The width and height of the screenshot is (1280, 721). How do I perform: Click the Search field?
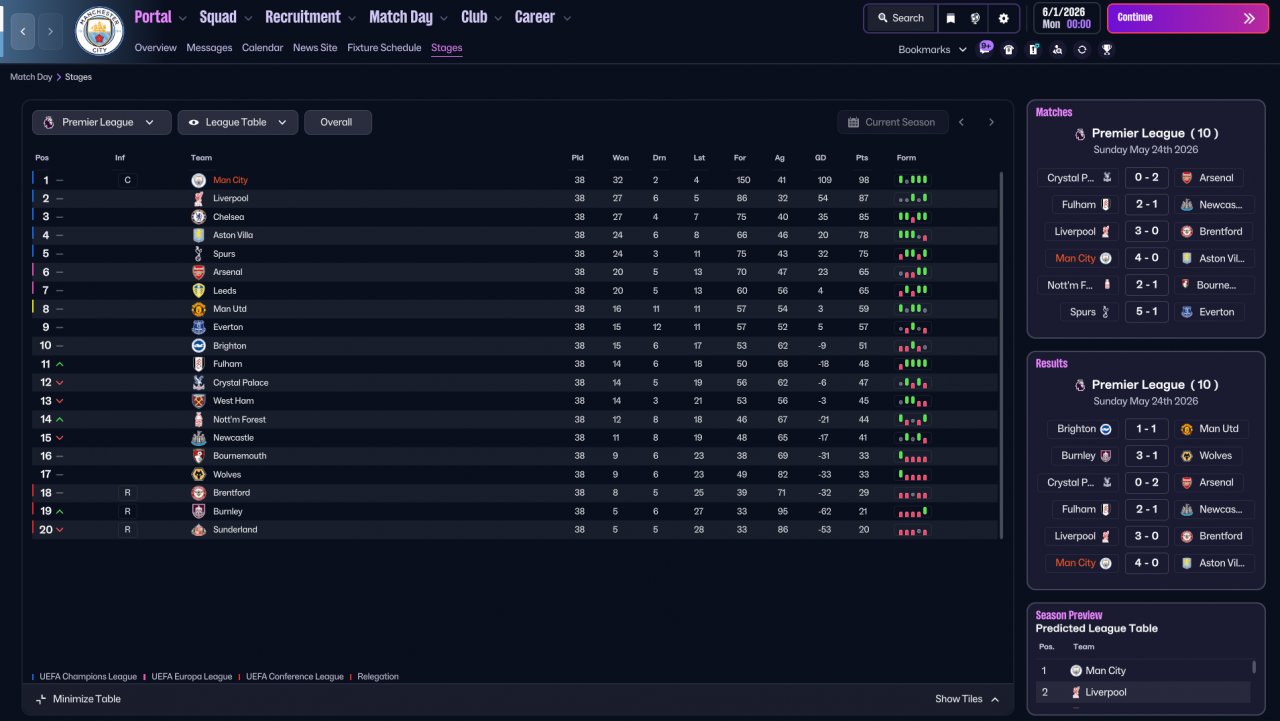coord(900,18)
